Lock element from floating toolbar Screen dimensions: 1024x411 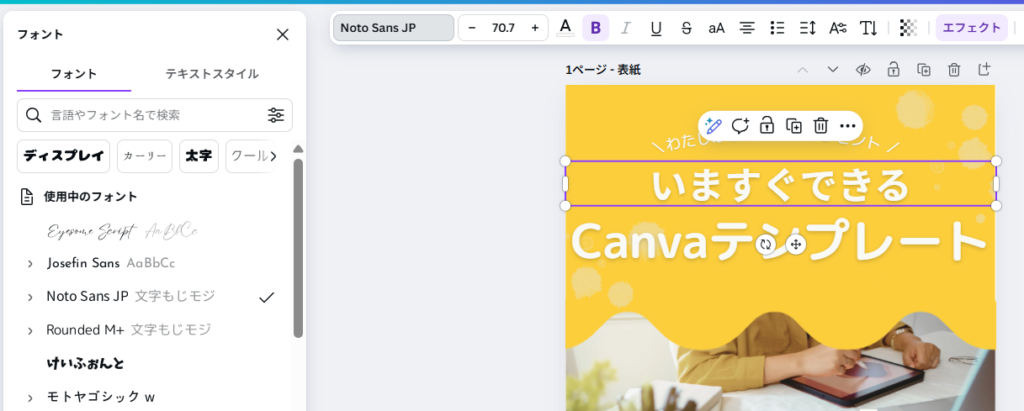[x=767, y=125]
